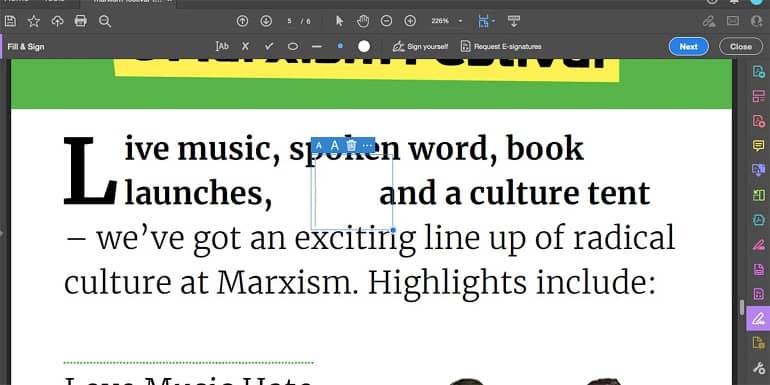770x385 pixels.
Task: Open the zoom level dropdown
Action: point(460,21)
